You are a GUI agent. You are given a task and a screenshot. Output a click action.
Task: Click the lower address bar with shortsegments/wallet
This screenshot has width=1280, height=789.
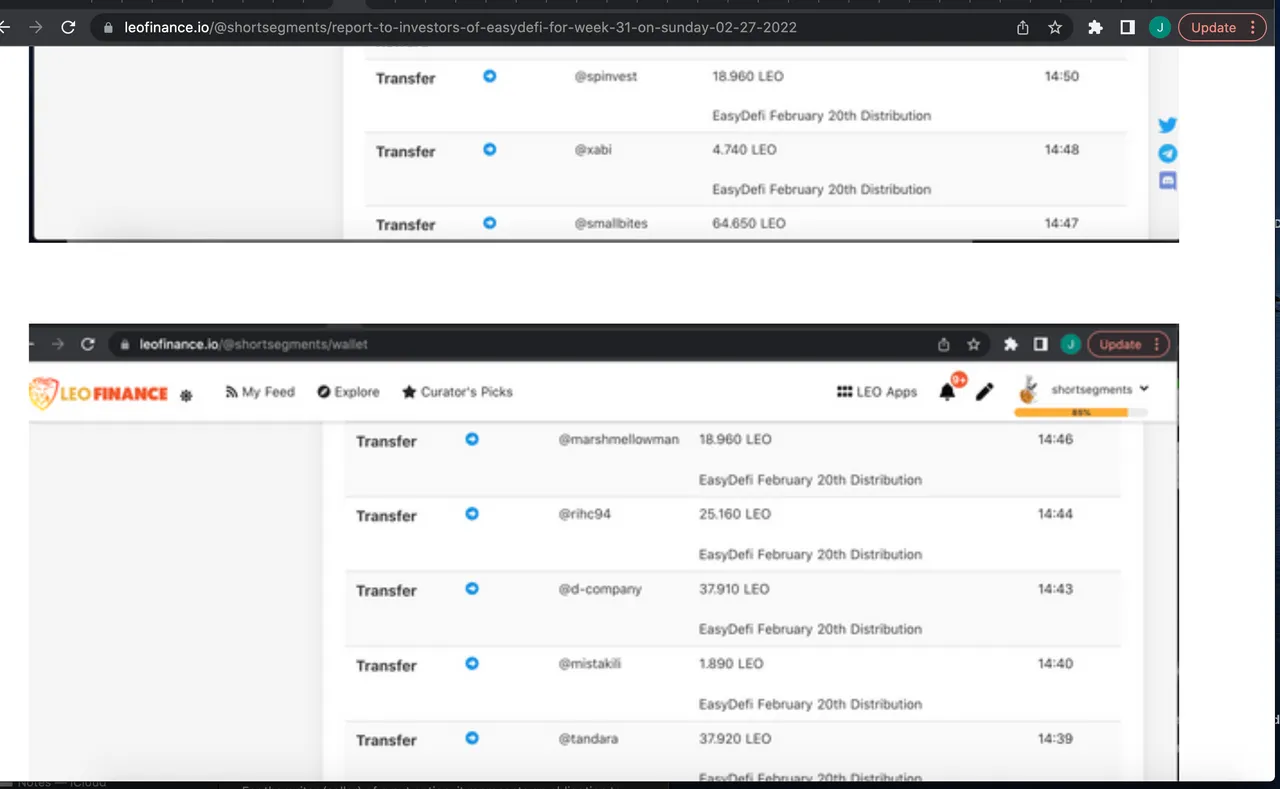click(253, 344)
